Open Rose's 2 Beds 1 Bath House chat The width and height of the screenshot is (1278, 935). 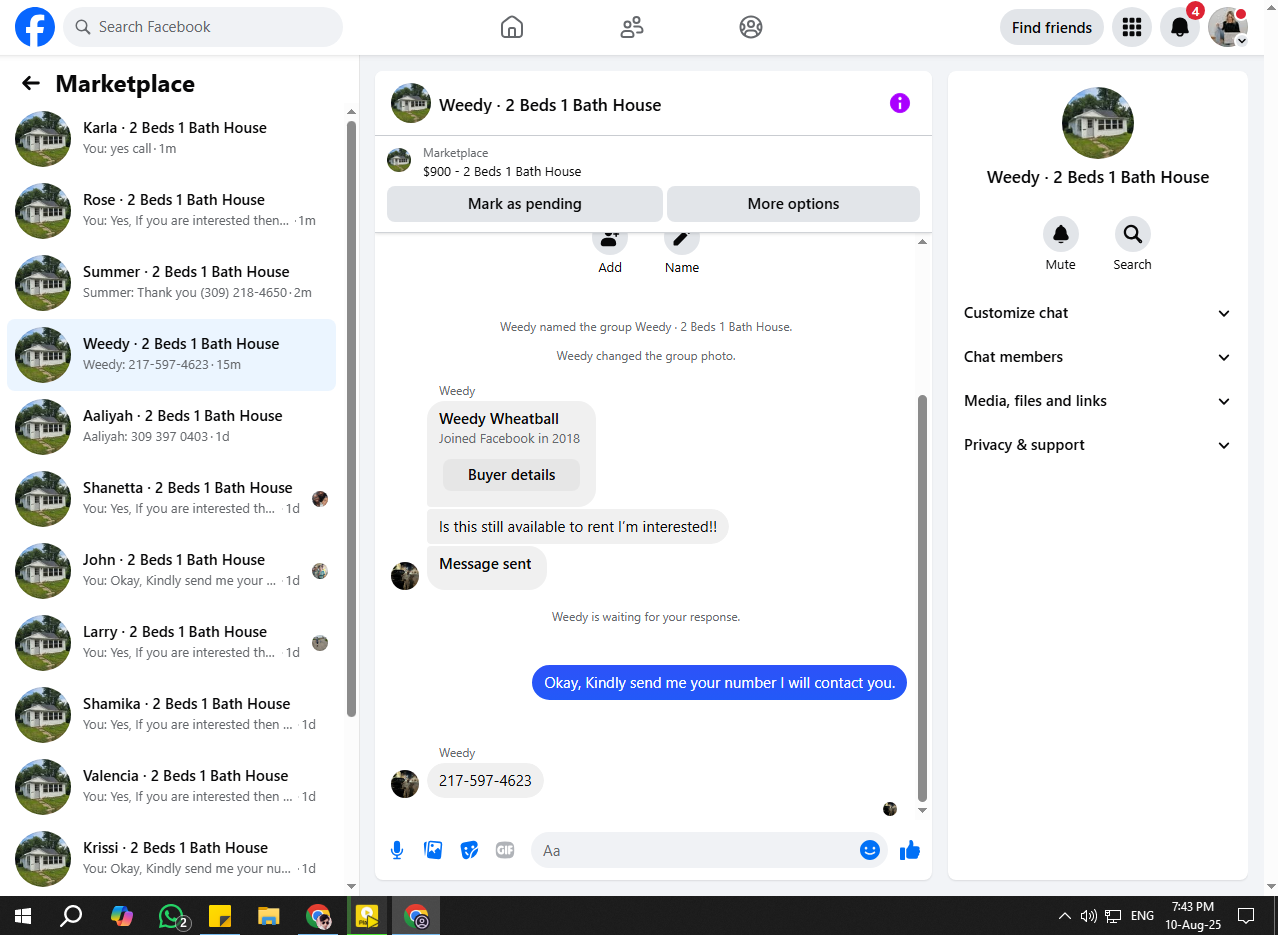pos(171,211)
